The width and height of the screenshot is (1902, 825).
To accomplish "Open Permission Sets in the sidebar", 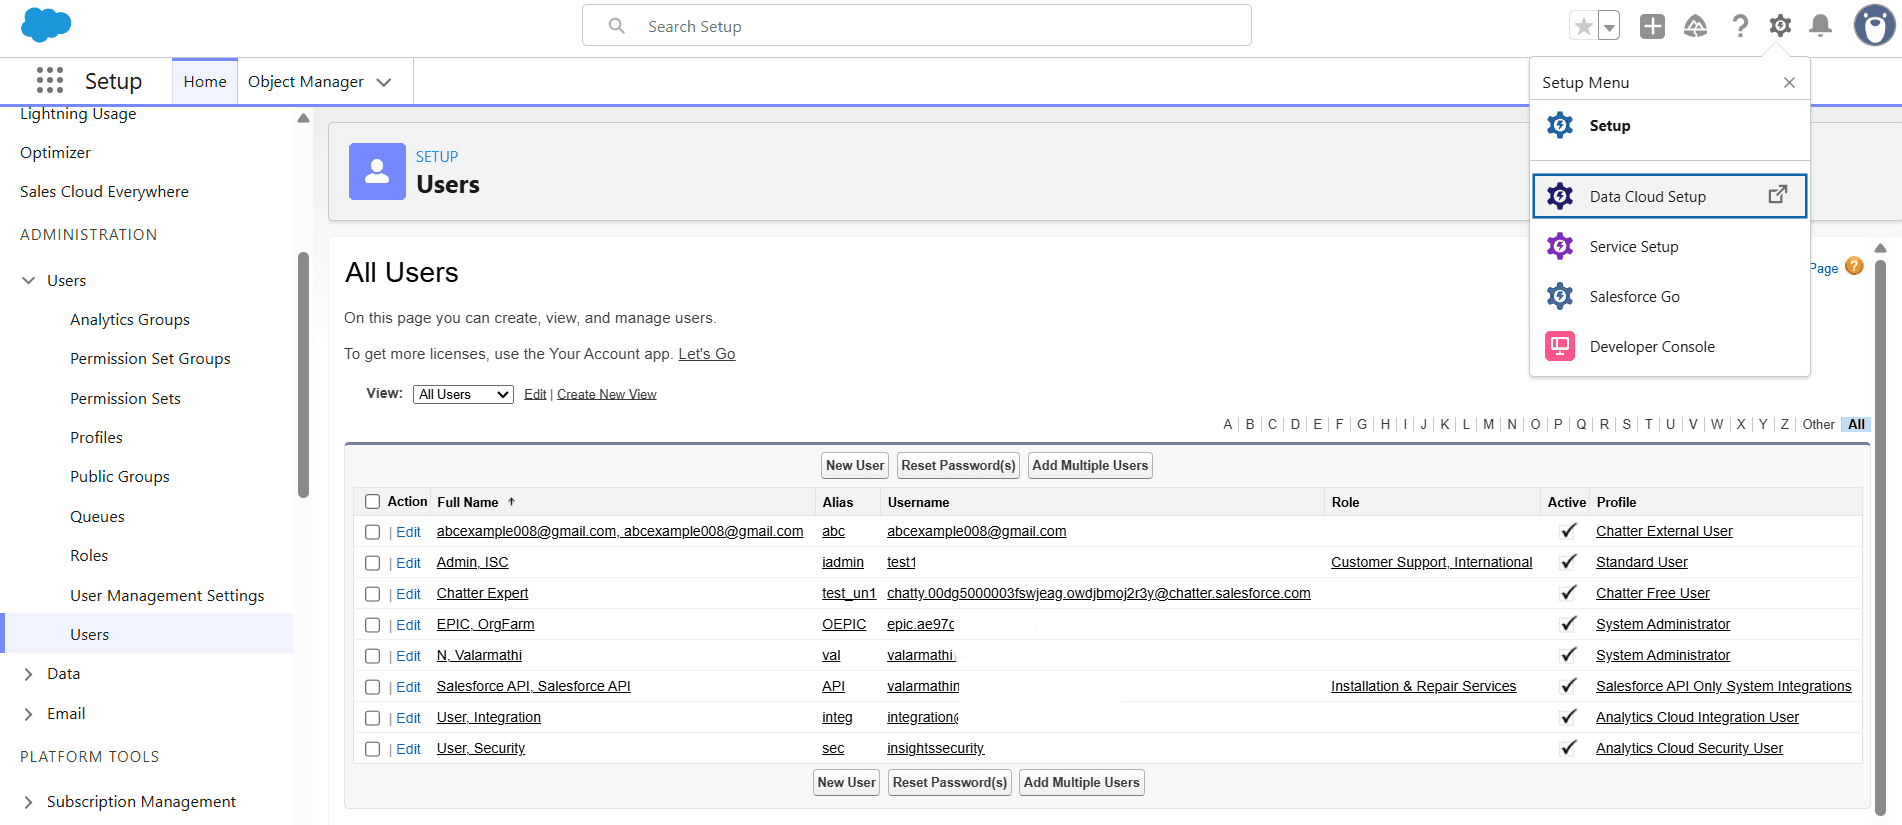I will click(x=125, y=398).
